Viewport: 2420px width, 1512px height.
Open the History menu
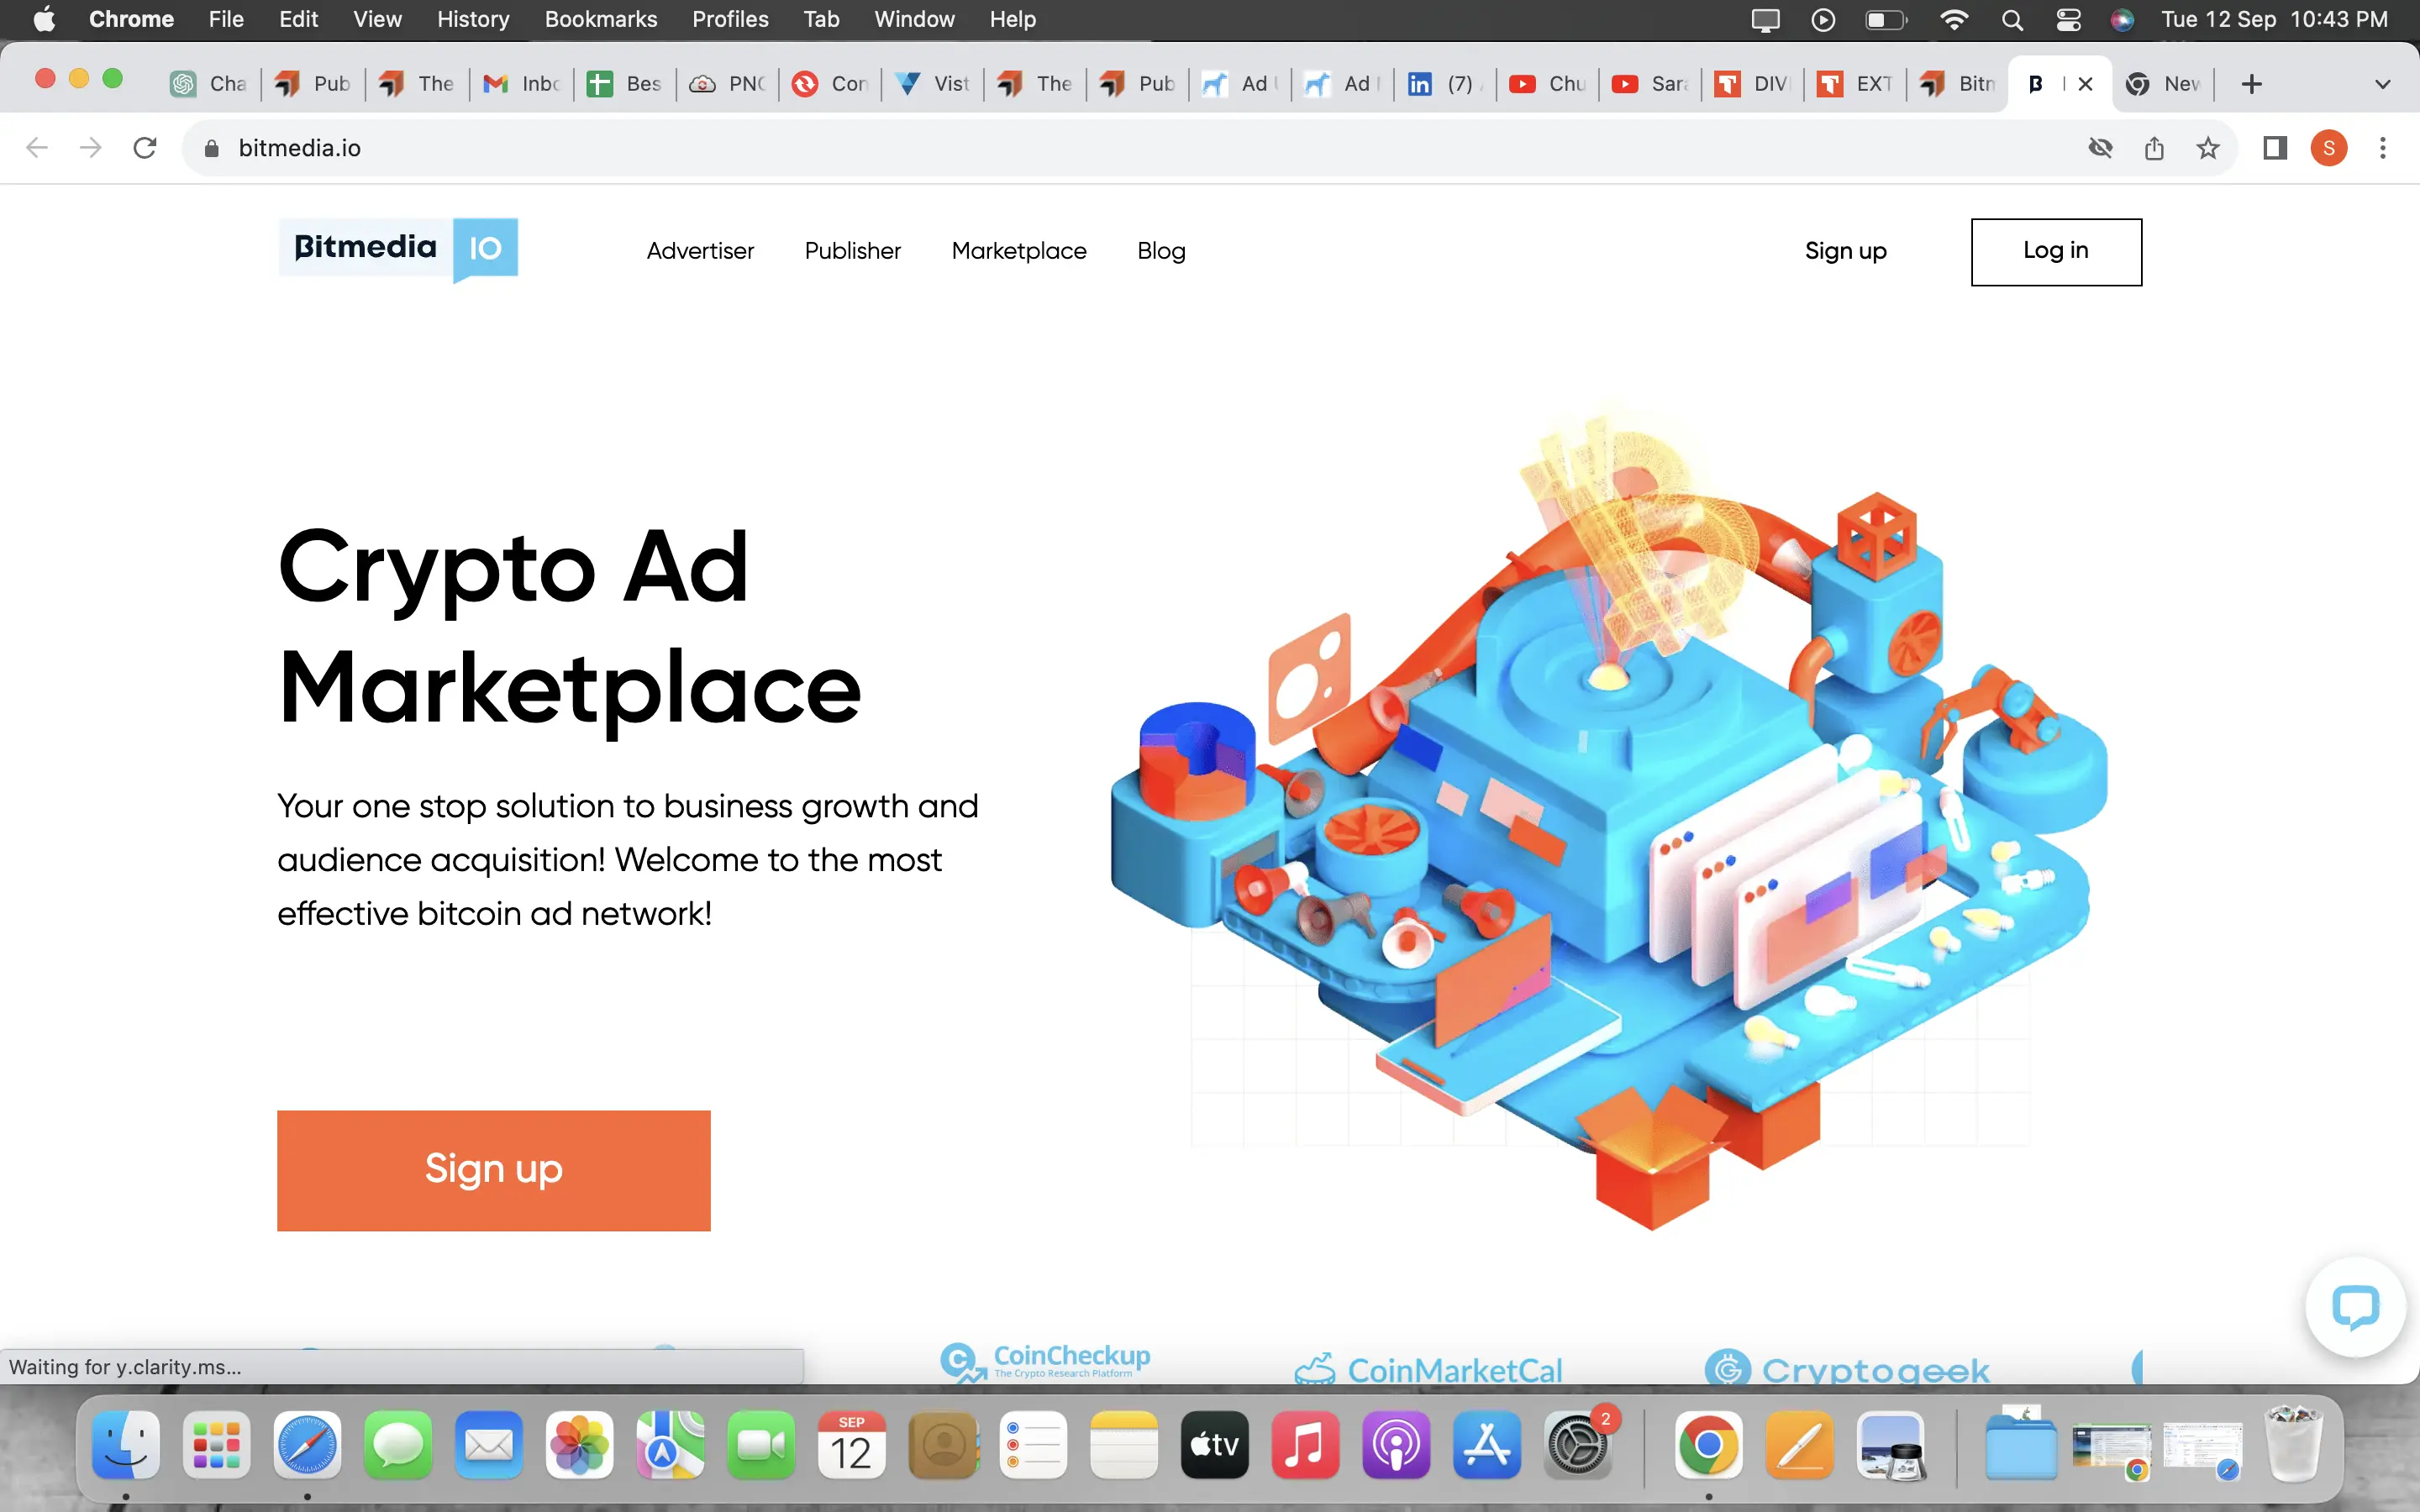coord(472,19)
